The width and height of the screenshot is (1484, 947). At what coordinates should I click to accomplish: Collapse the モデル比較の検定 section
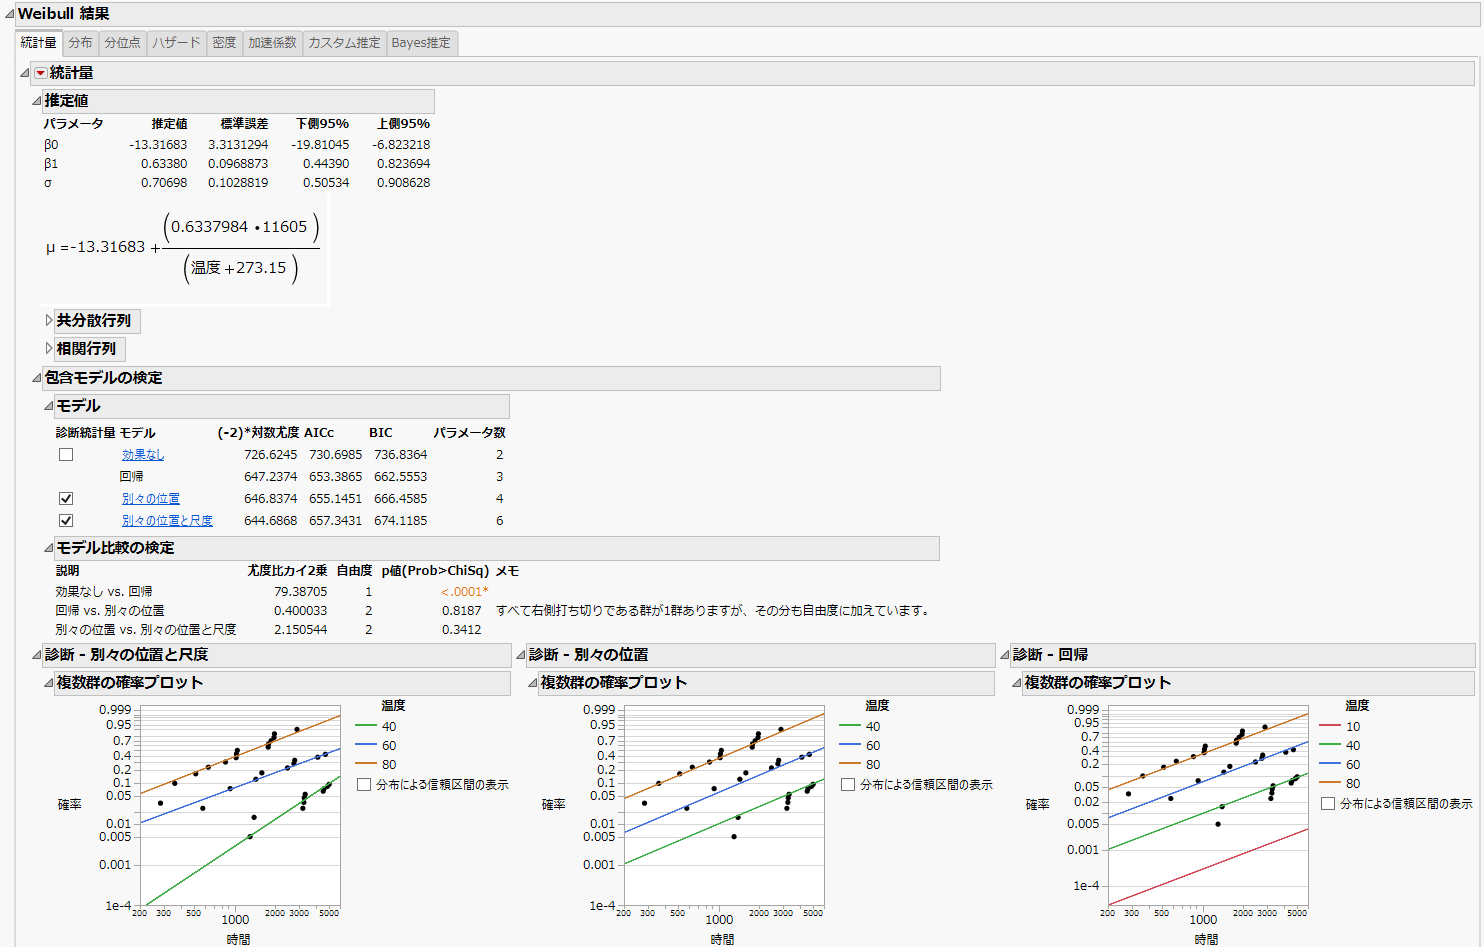48,548
